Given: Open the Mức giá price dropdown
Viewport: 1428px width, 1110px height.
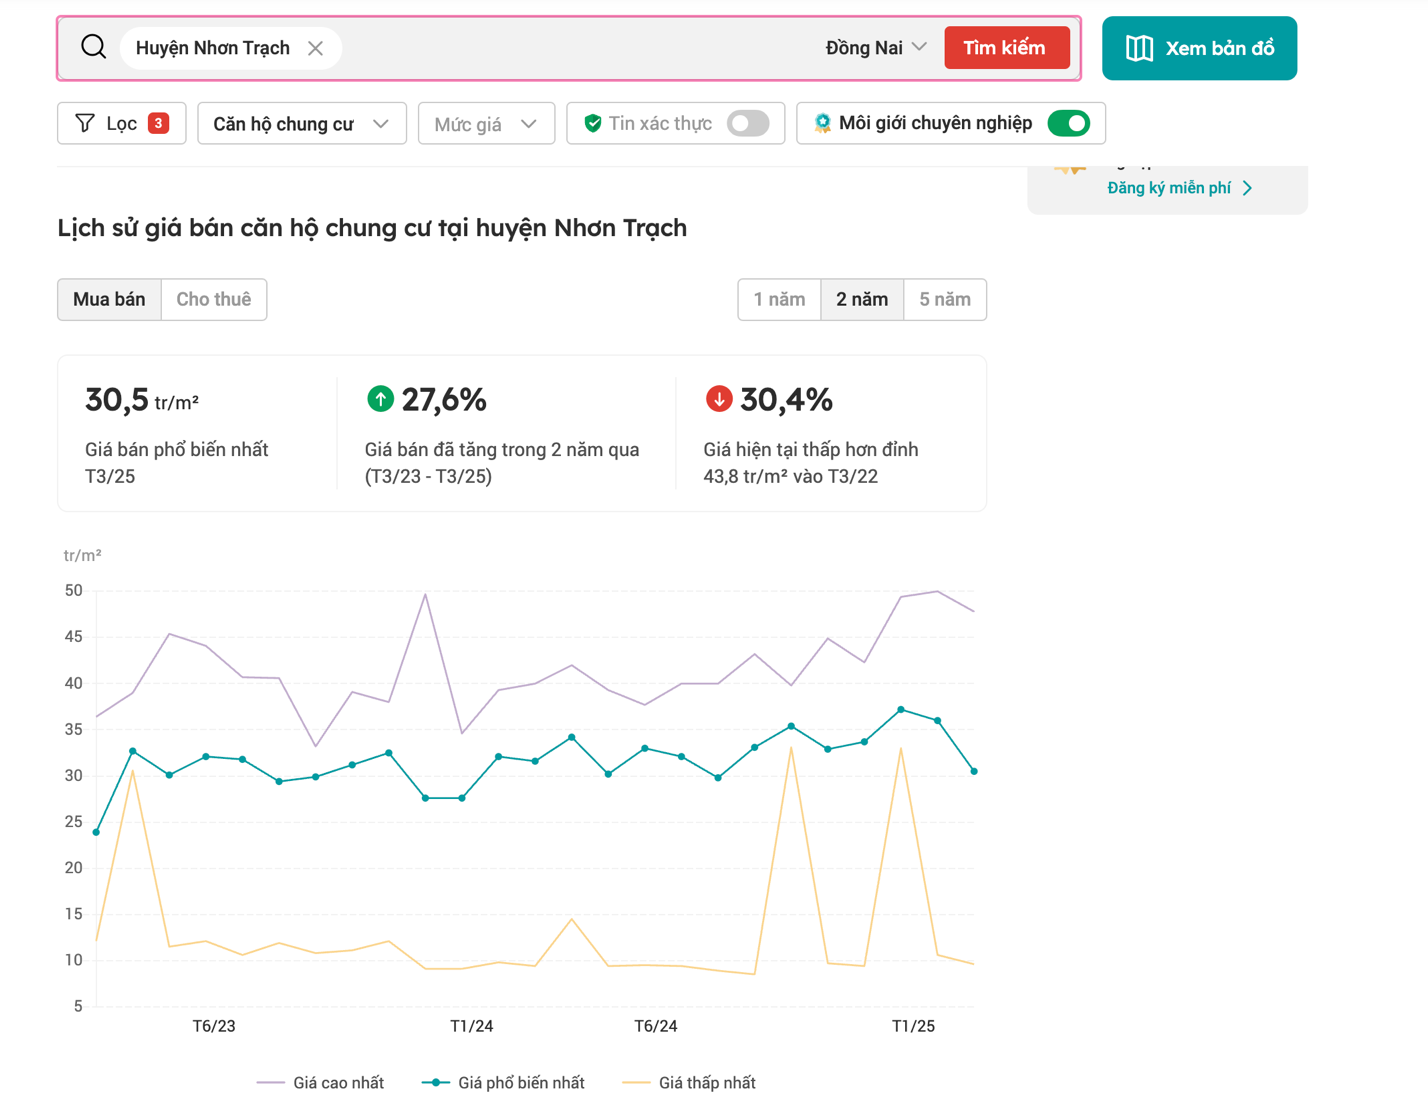Looking at the screenshot, I should (x=486, y=124).
